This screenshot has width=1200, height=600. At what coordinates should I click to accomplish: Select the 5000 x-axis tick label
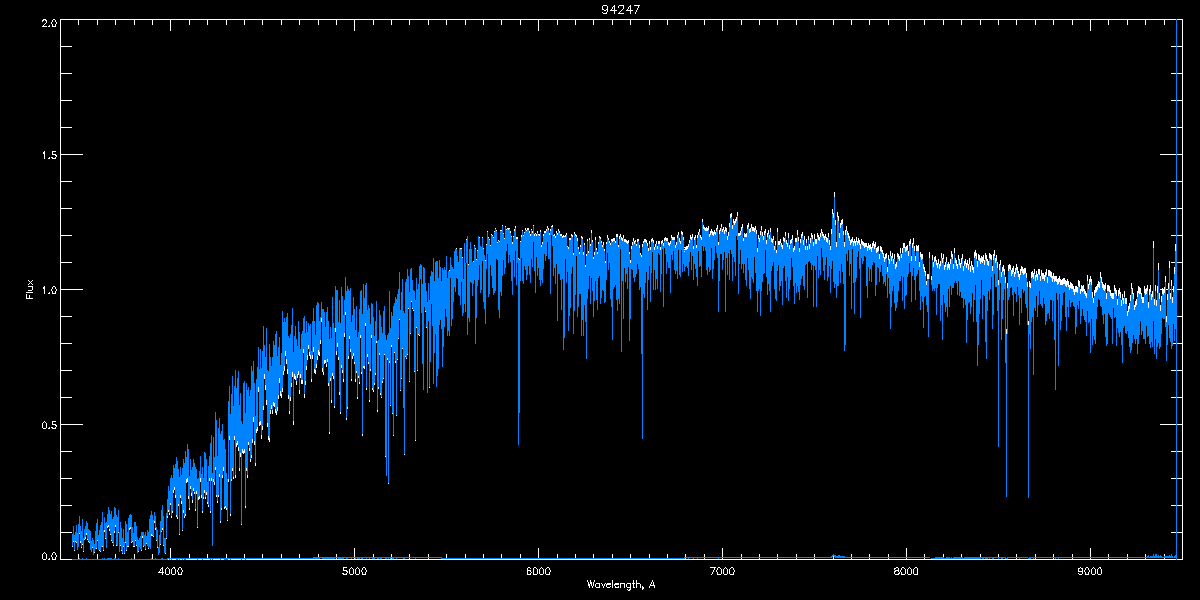[354, 572]
